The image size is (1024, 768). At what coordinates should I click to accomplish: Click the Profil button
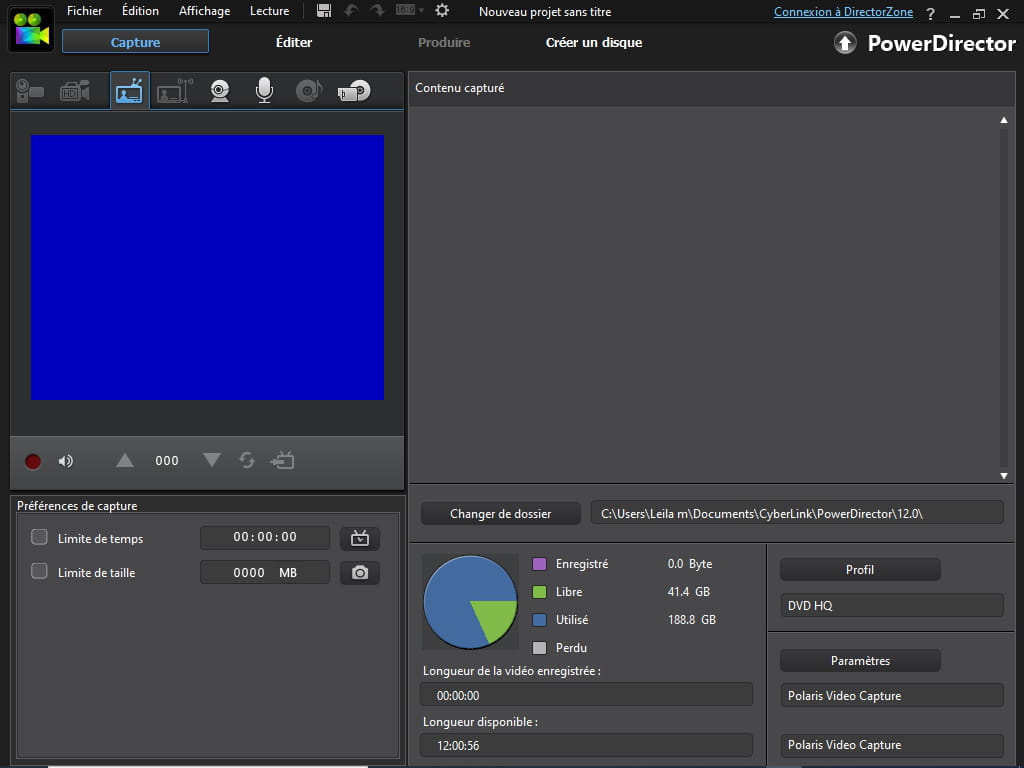[860, 569]
